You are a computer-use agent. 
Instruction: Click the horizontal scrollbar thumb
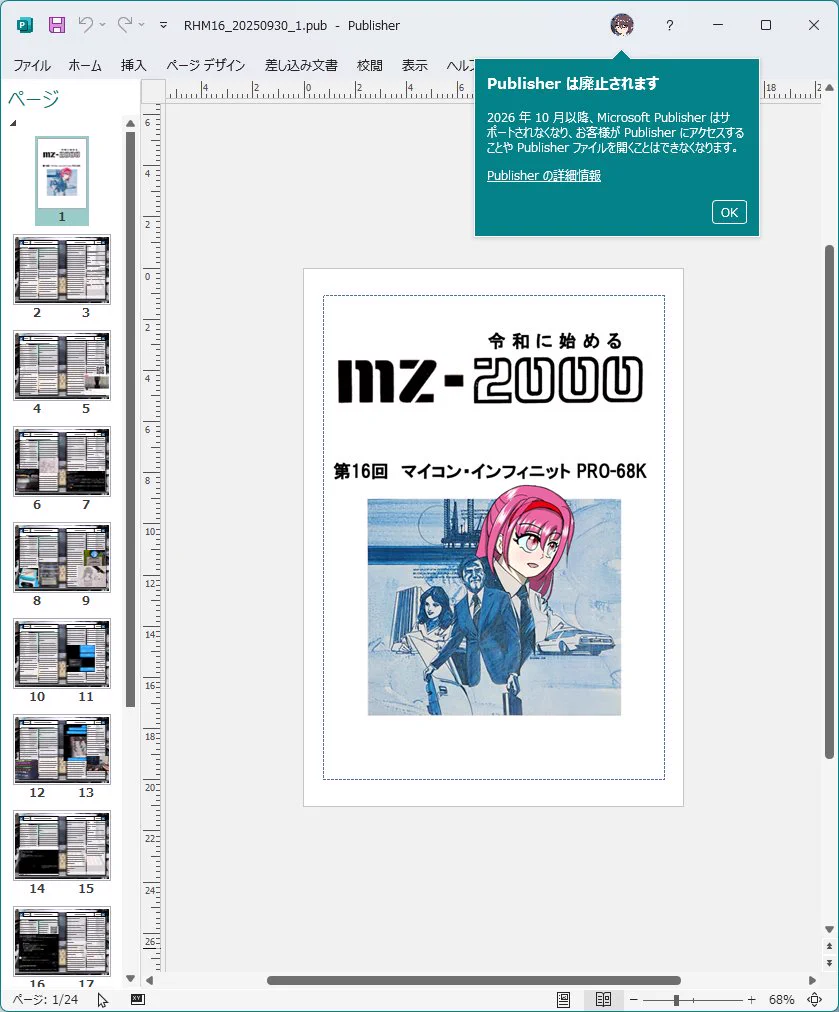pyautogui.click(x=474, y=980)
